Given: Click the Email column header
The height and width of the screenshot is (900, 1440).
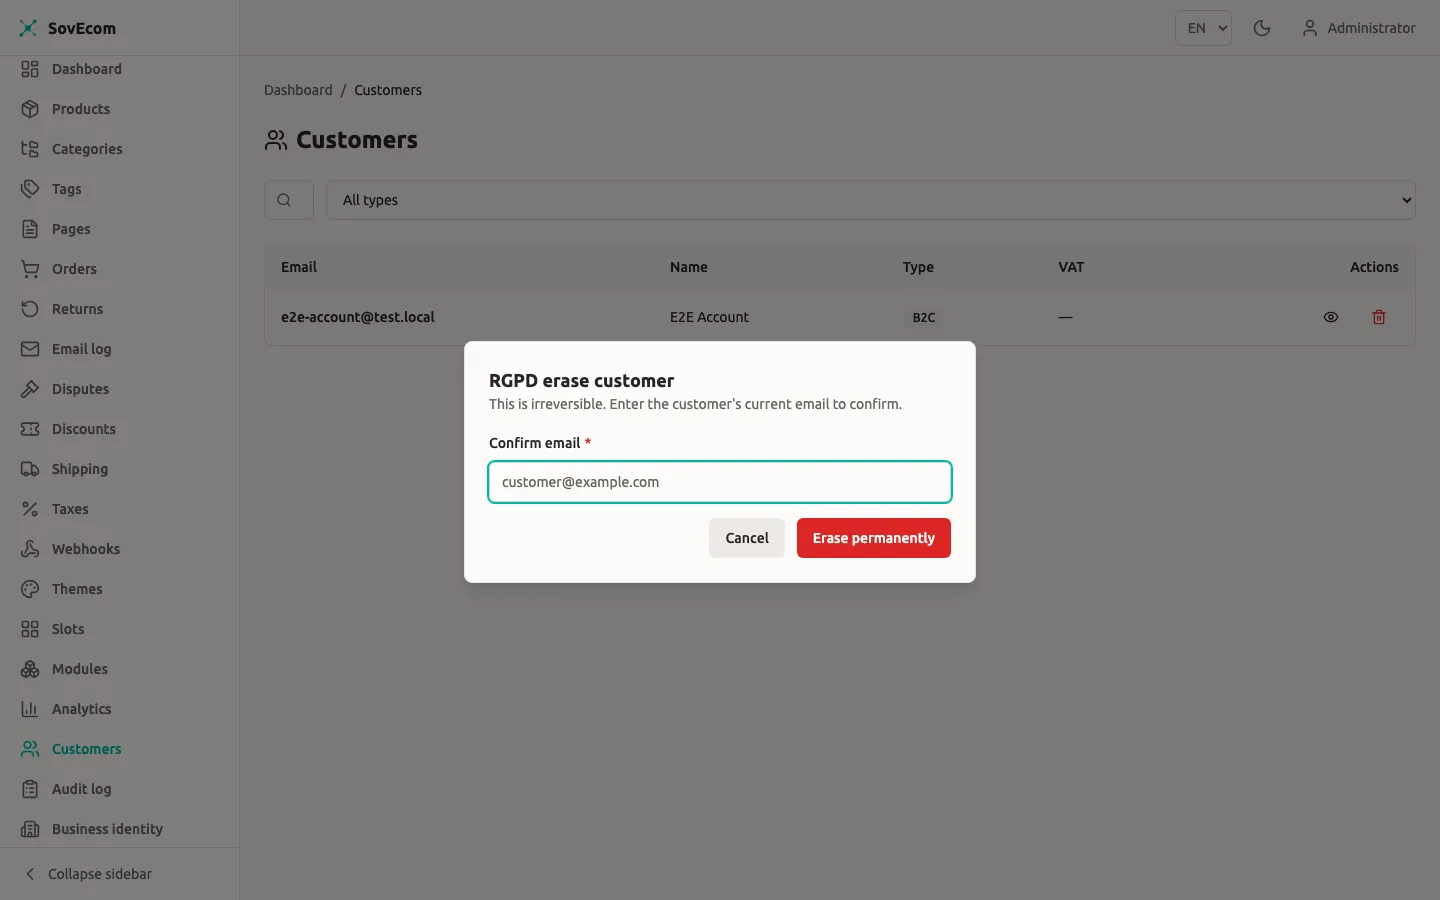Looking at the screenshot, I should click(299, 267).
